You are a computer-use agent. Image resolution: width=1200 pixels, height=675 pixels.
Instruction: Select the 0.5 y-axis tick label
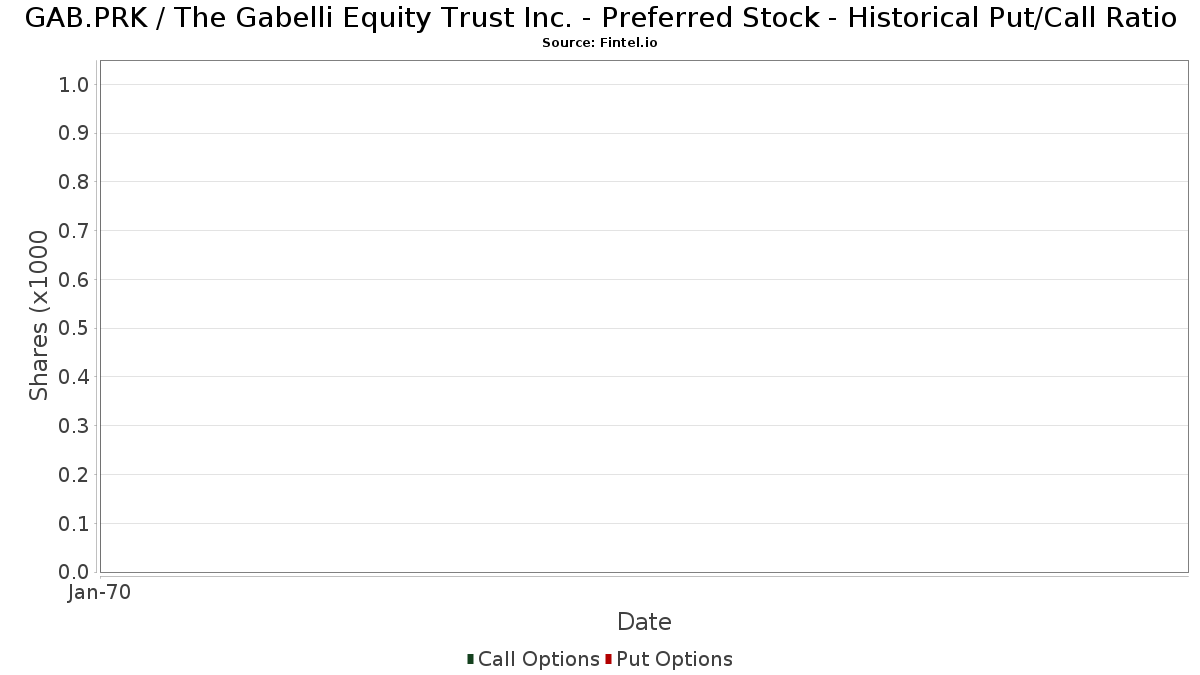(74, 329)
